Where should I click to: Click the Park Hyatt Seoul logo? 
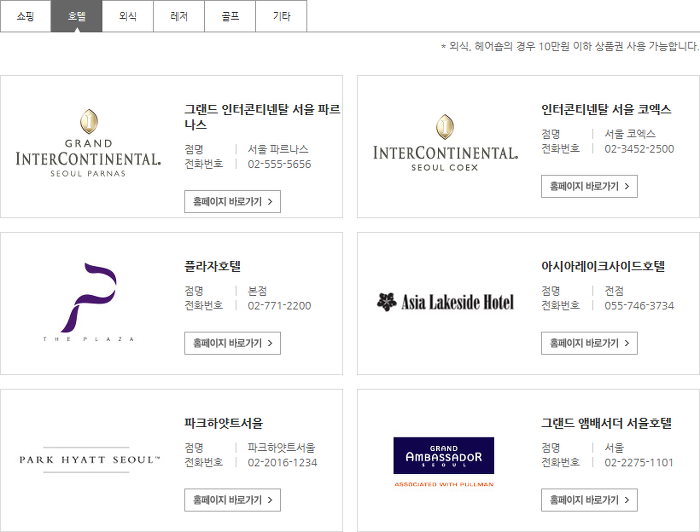pyautogui.click(x=89, y=460)
